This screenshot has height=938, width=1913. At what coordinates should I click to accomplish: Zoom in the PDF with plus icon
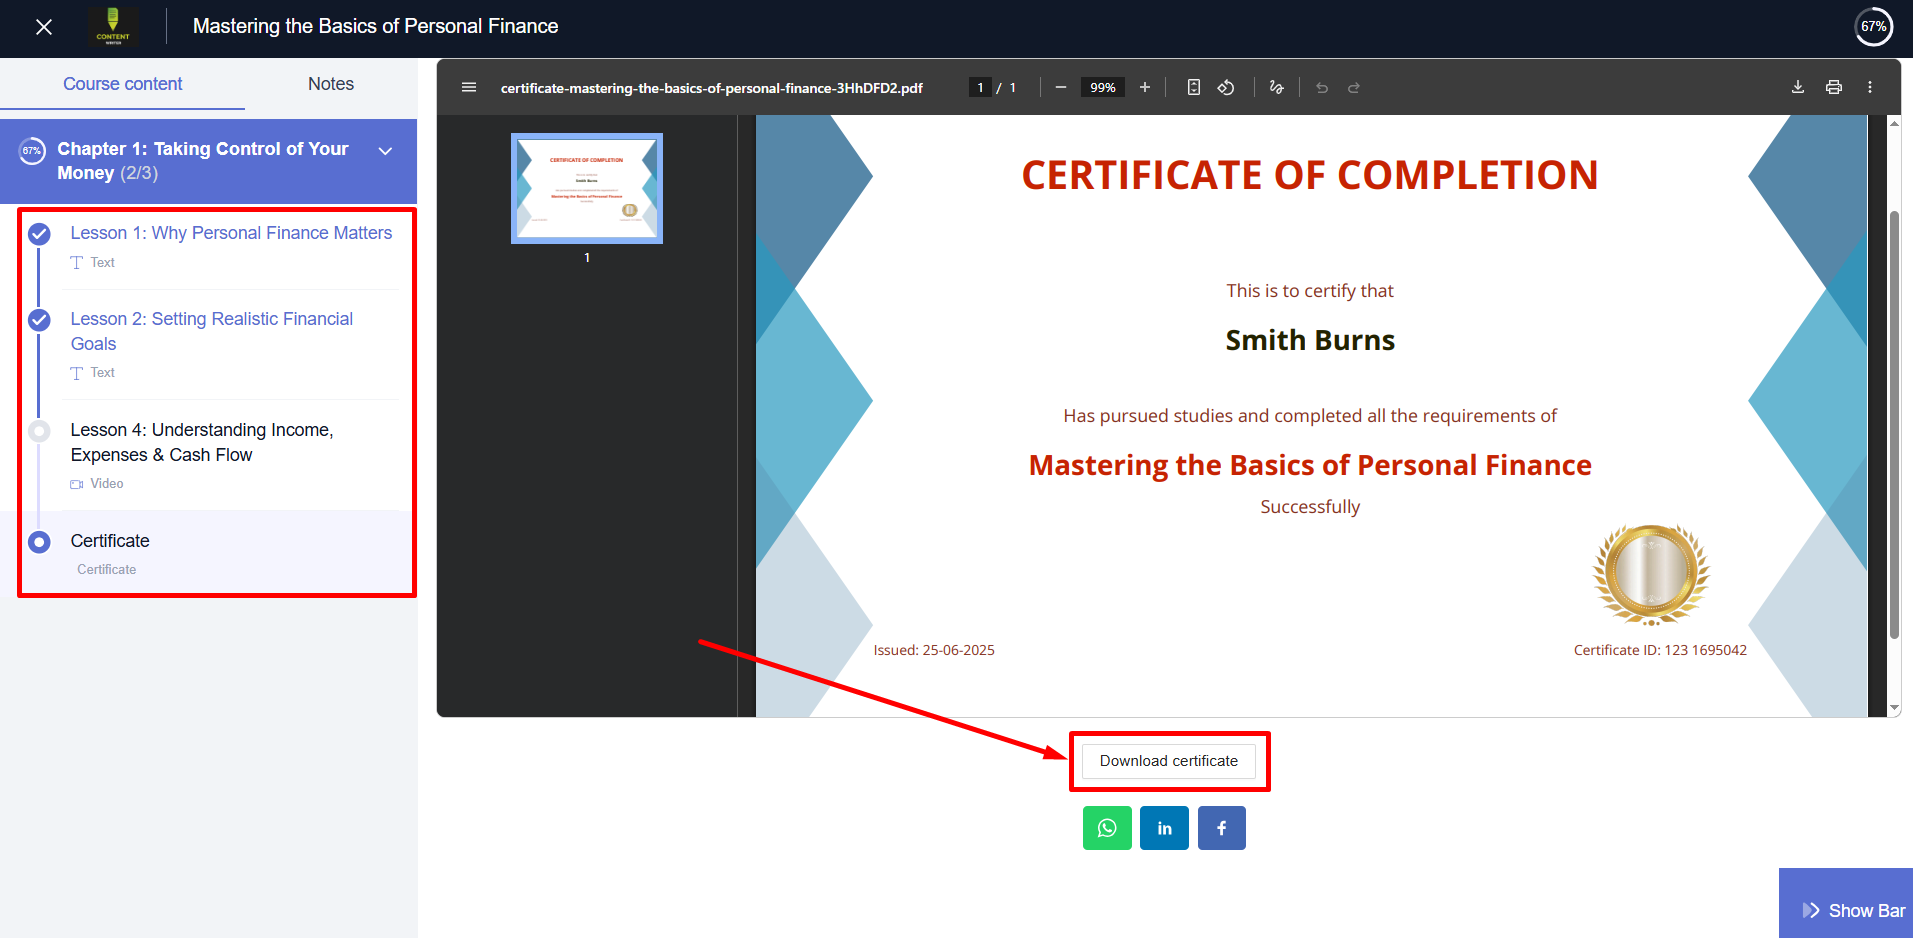click(x=1145, y=87)
